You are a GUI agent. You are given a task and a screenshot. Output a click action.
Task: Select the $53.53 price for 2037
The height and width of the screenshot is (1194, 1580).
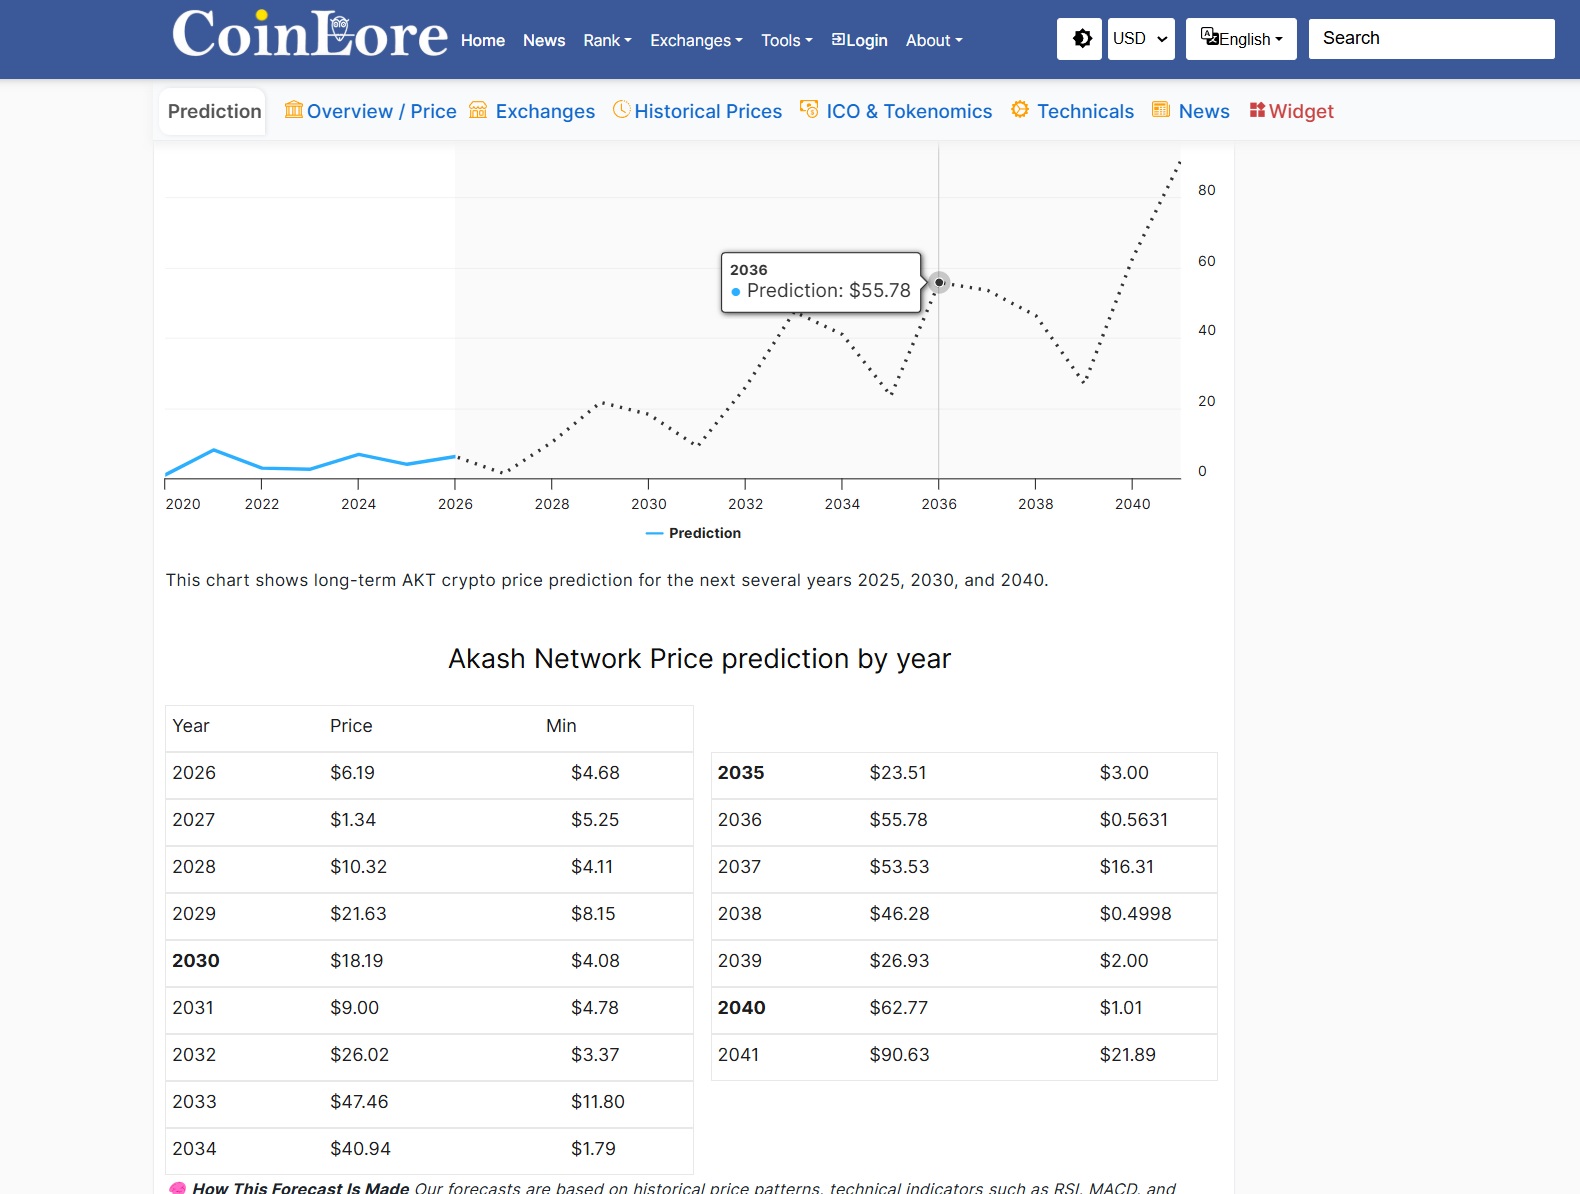click(900, 867)
